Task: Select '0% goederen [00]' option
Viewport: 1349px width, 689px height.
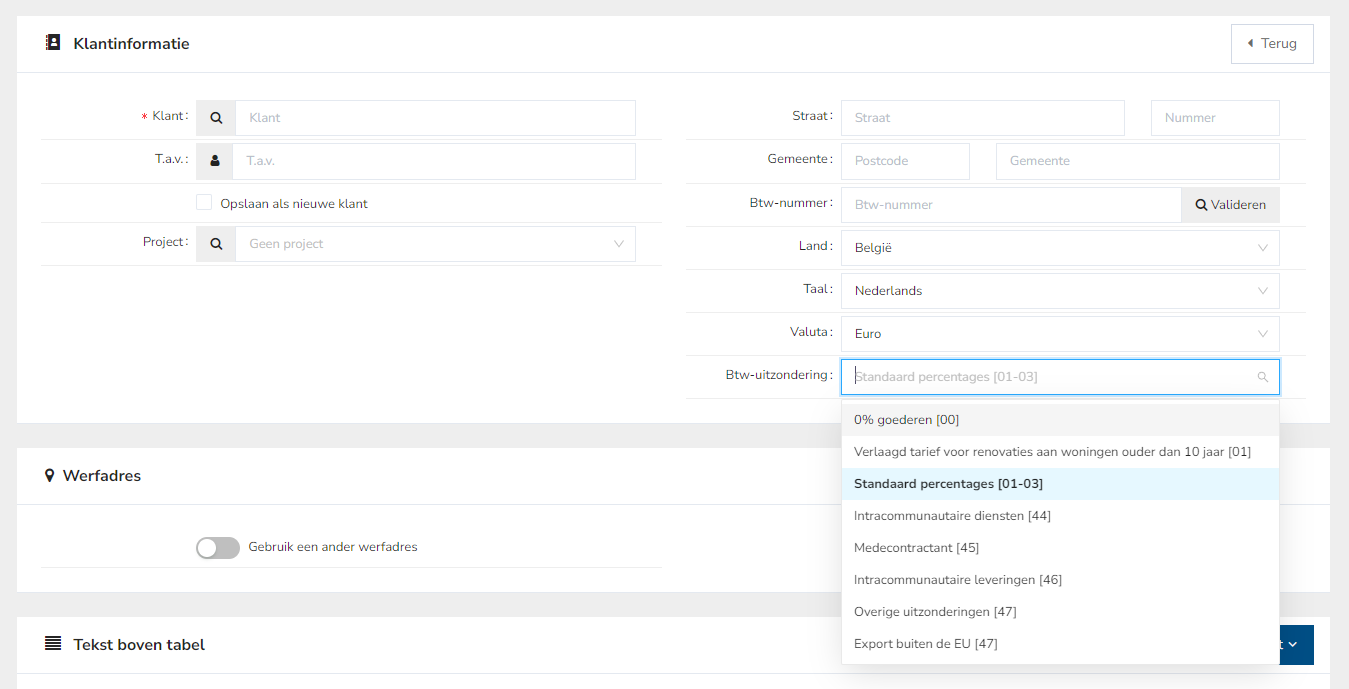Action: 906,420
